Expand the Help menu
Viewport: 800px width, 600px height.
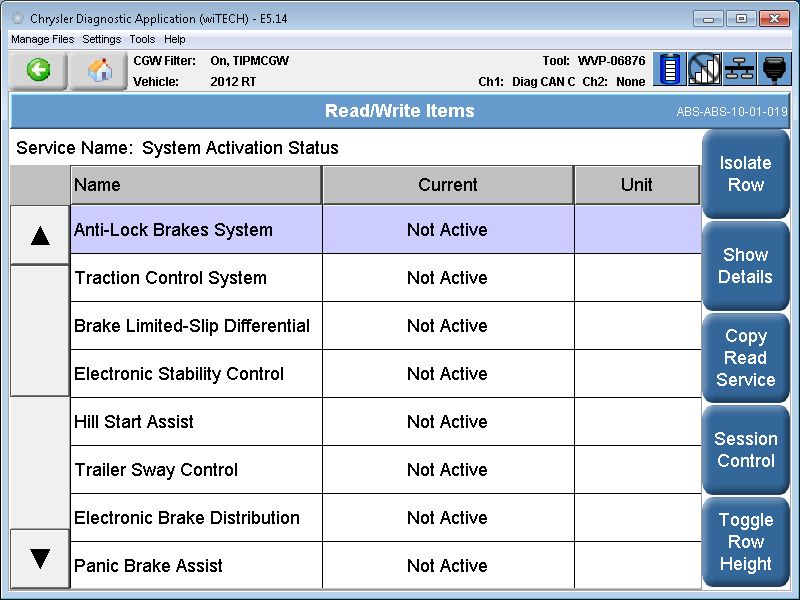175,39
